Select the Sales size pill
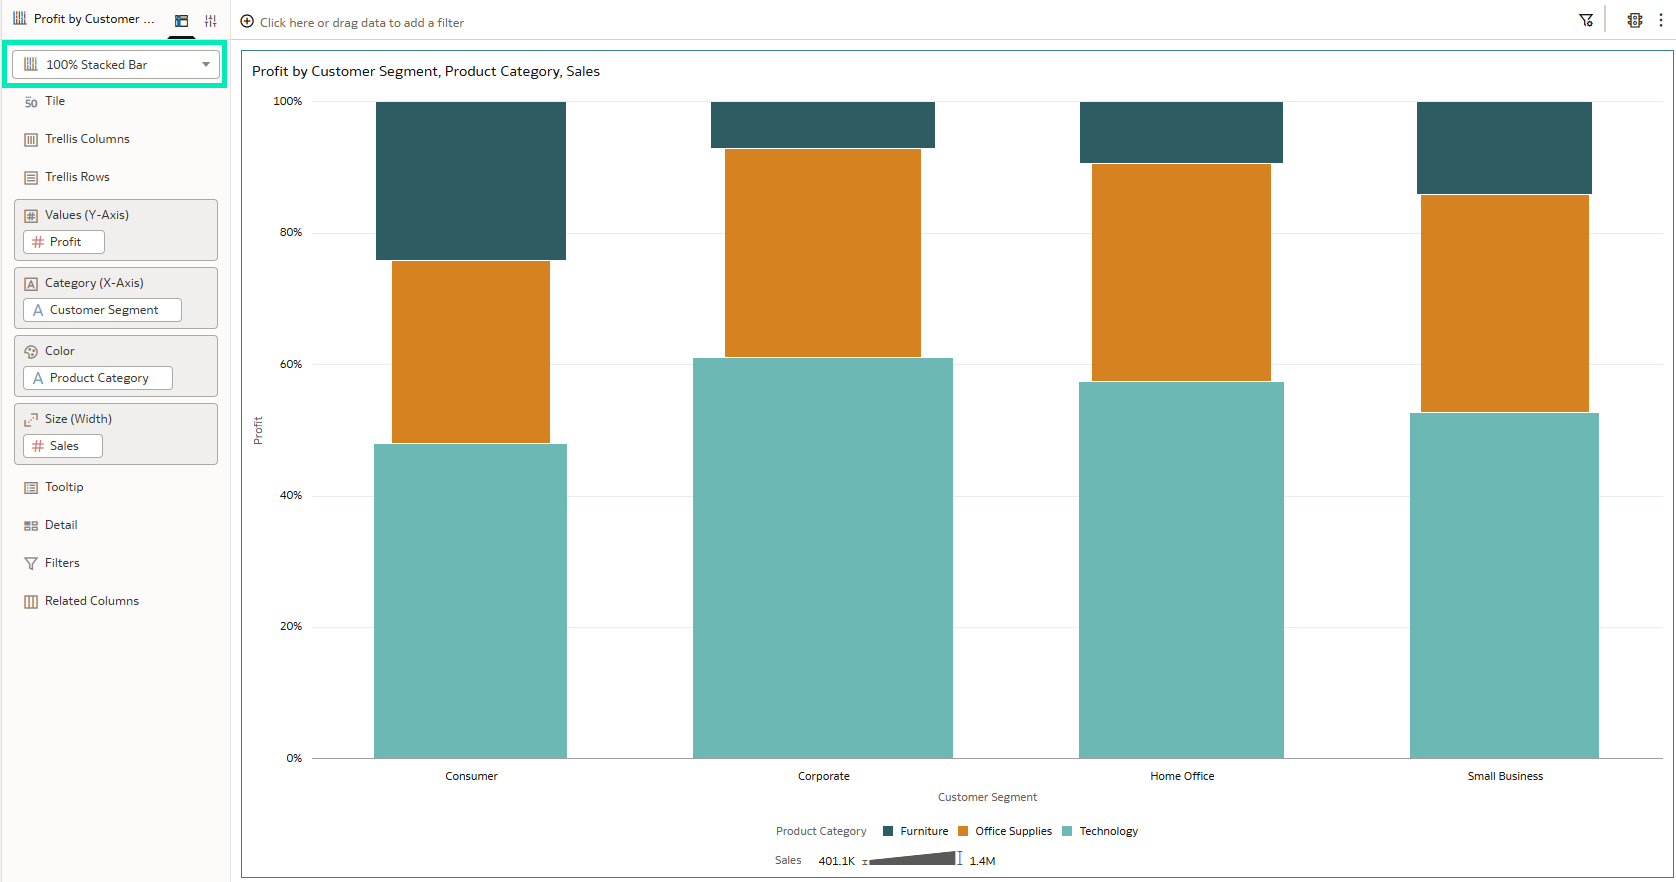The image size is (1676, 882). [63, 446]
